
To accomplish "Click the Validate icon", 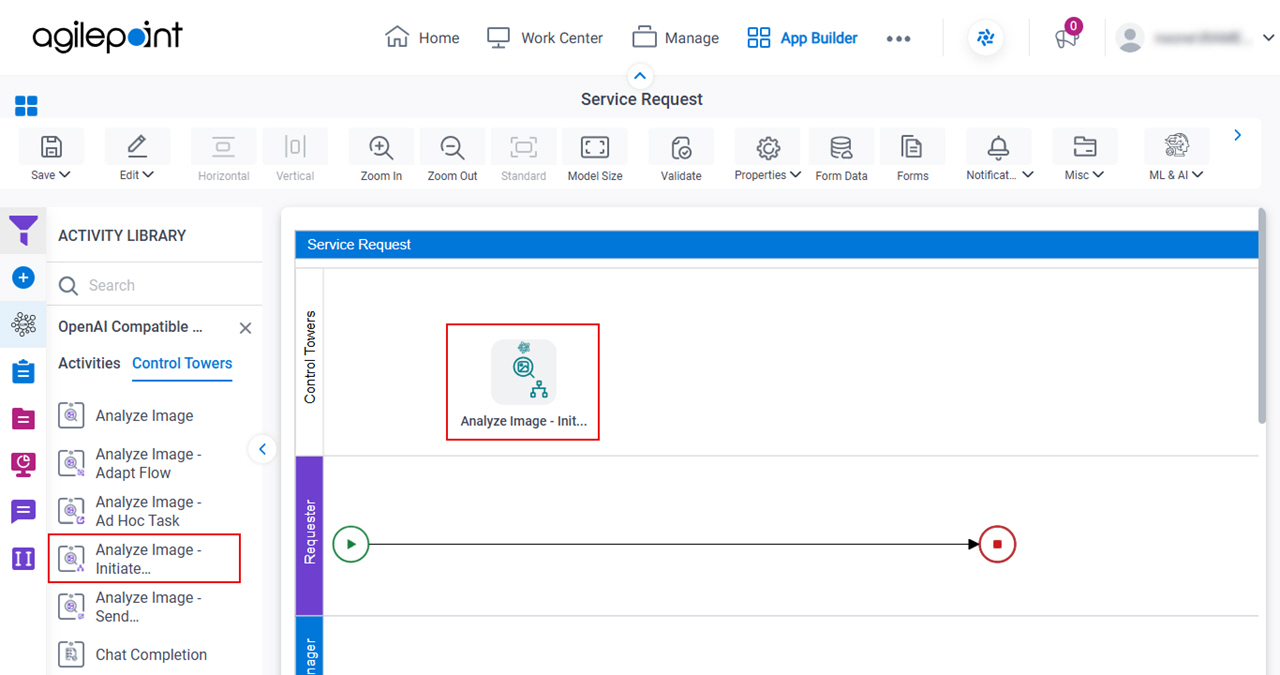I will click(681, 147).
